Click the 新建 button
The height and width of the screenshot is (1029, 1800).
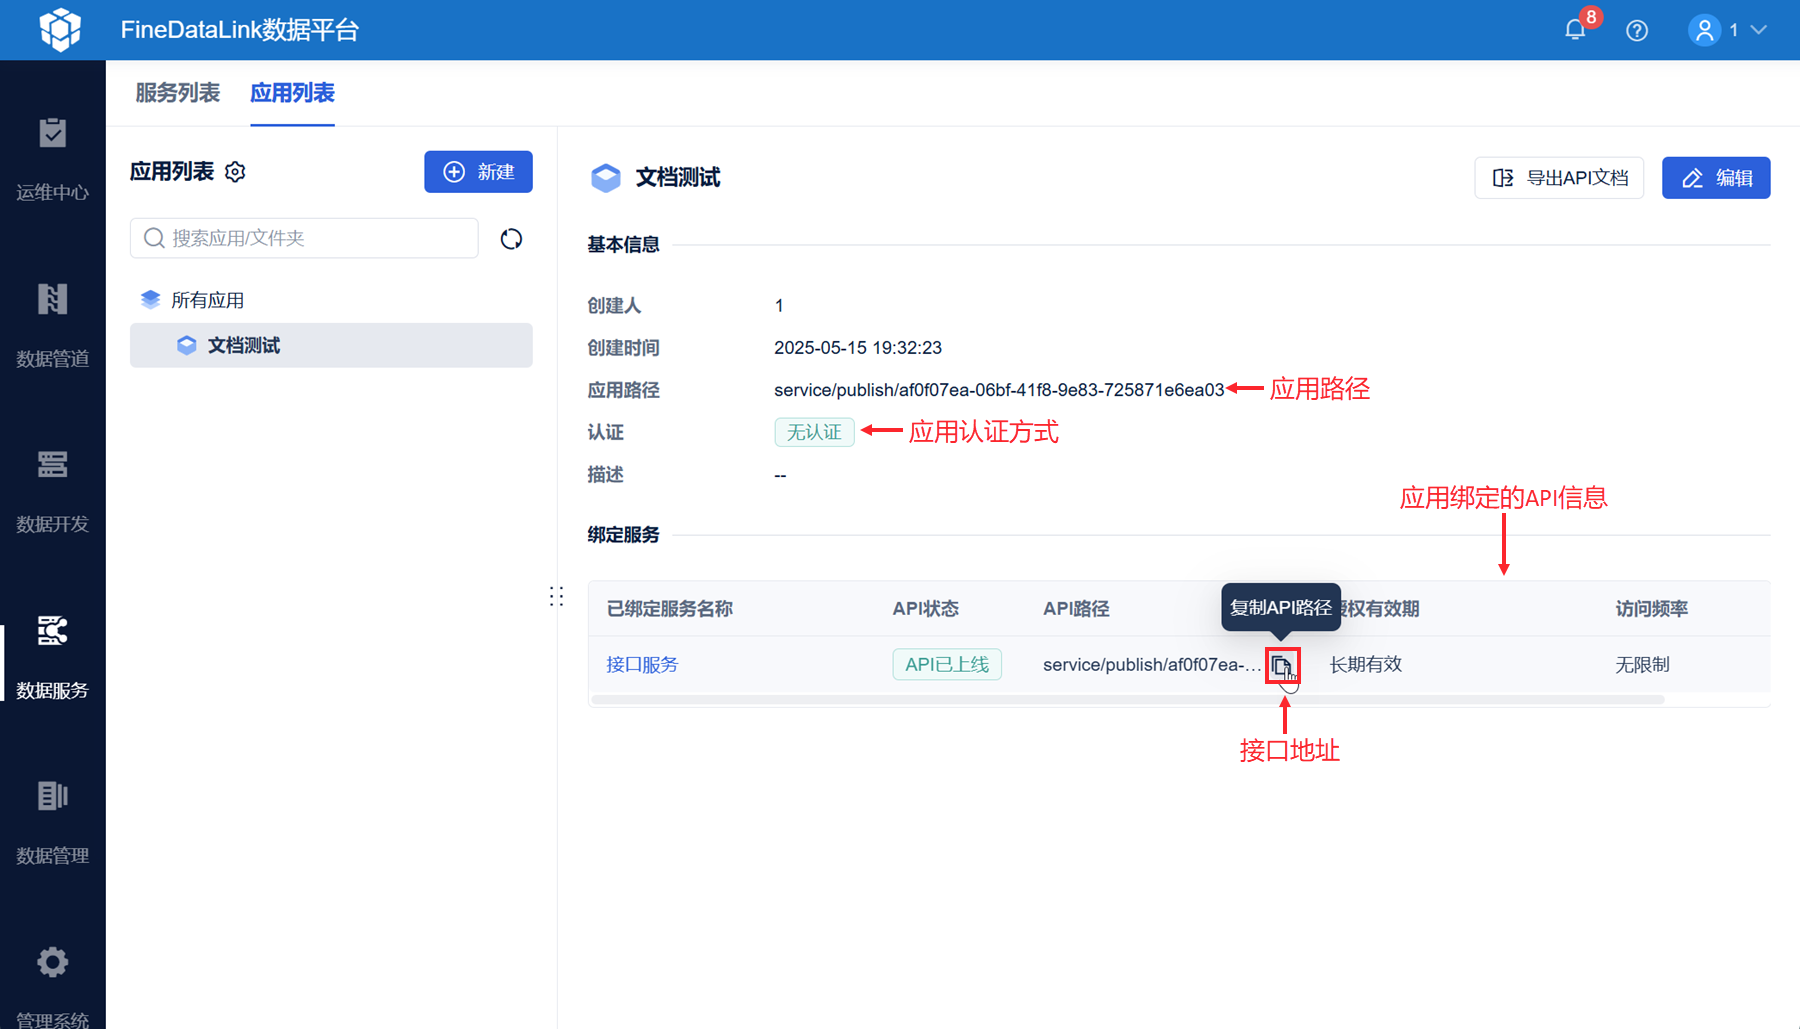coord(478,172)
